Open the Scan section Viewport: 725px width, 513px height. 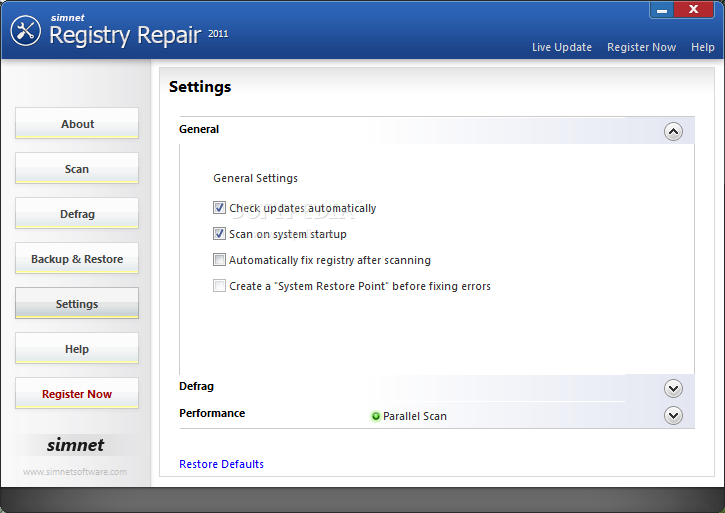point(77,168)
